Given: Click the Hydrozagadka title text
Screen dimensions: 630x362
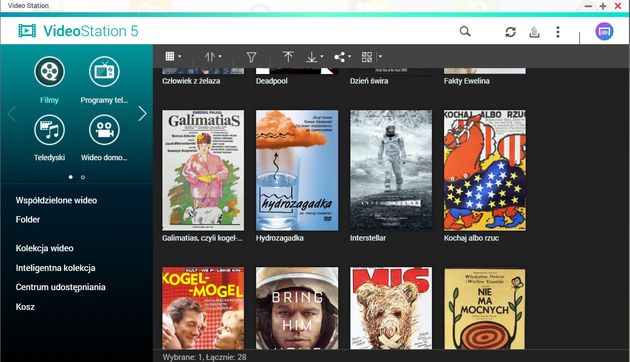Looking at the screenshot, I should 280,238.
